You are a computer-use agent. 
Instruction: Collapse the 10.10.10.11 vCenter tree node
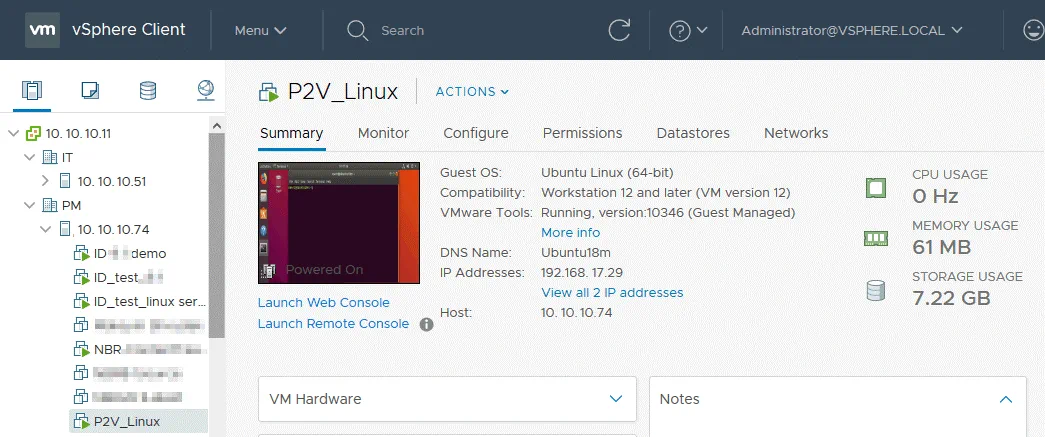coord(13,133)
